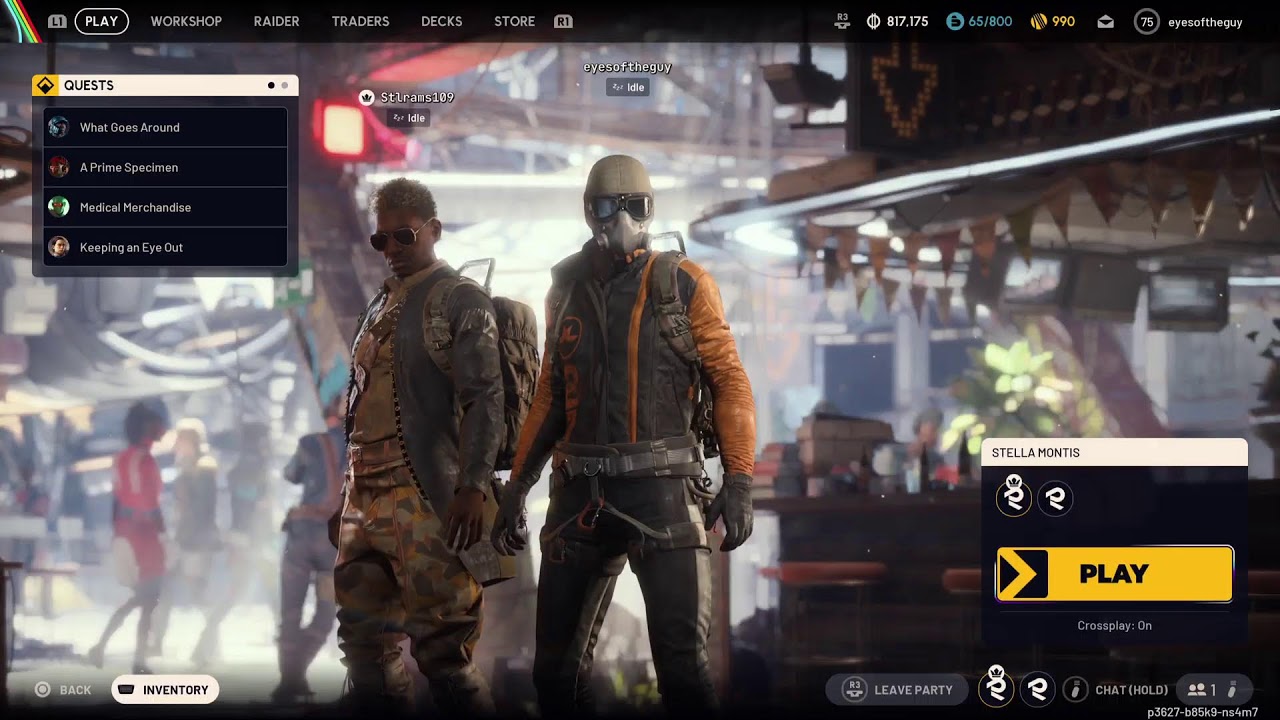Screen dimensions: 1280x720
Task: Click the second member emblem in Stella Montis panel
Action: pyautogui.click(x=1055, y=497)
